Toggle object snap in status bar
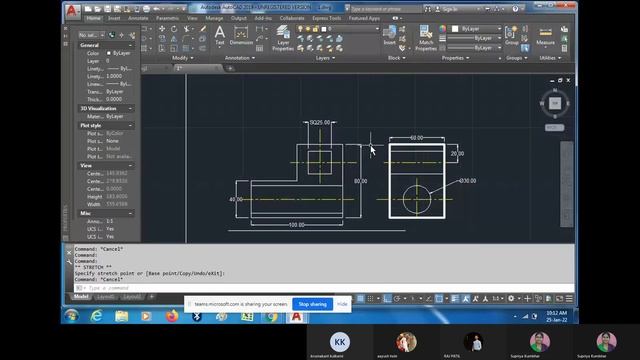This screenshot has height=360, width=640. (x=439, y=299)
